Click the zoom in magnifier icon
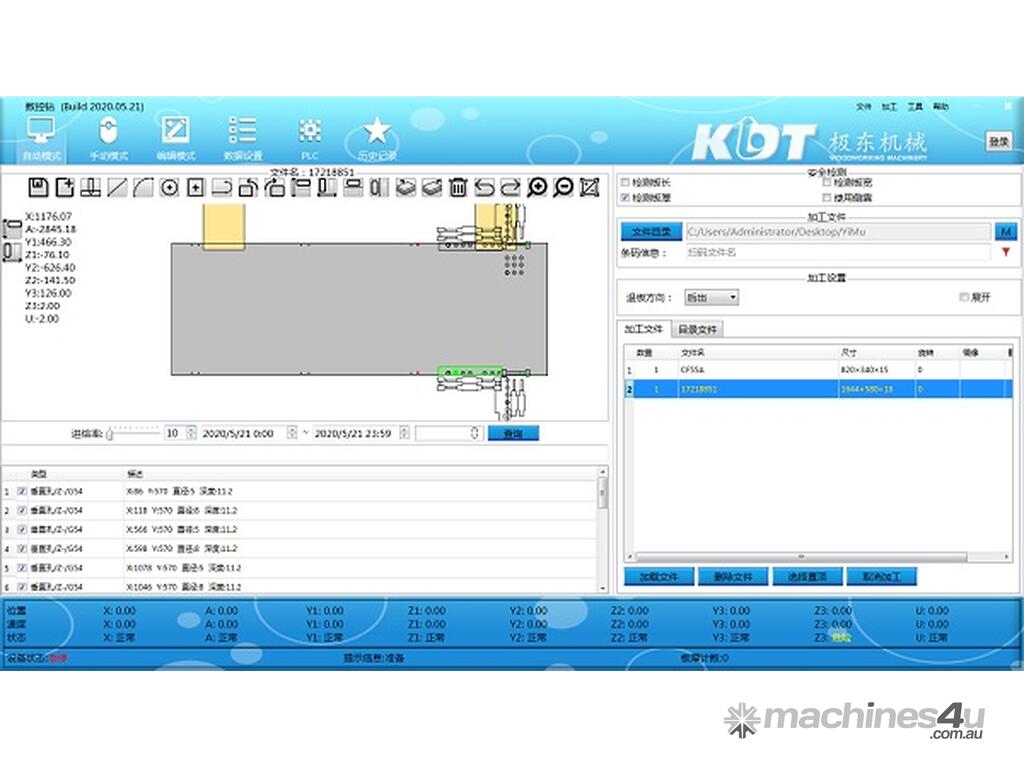This screenshot has width=1024, height=768. (537, 187)
